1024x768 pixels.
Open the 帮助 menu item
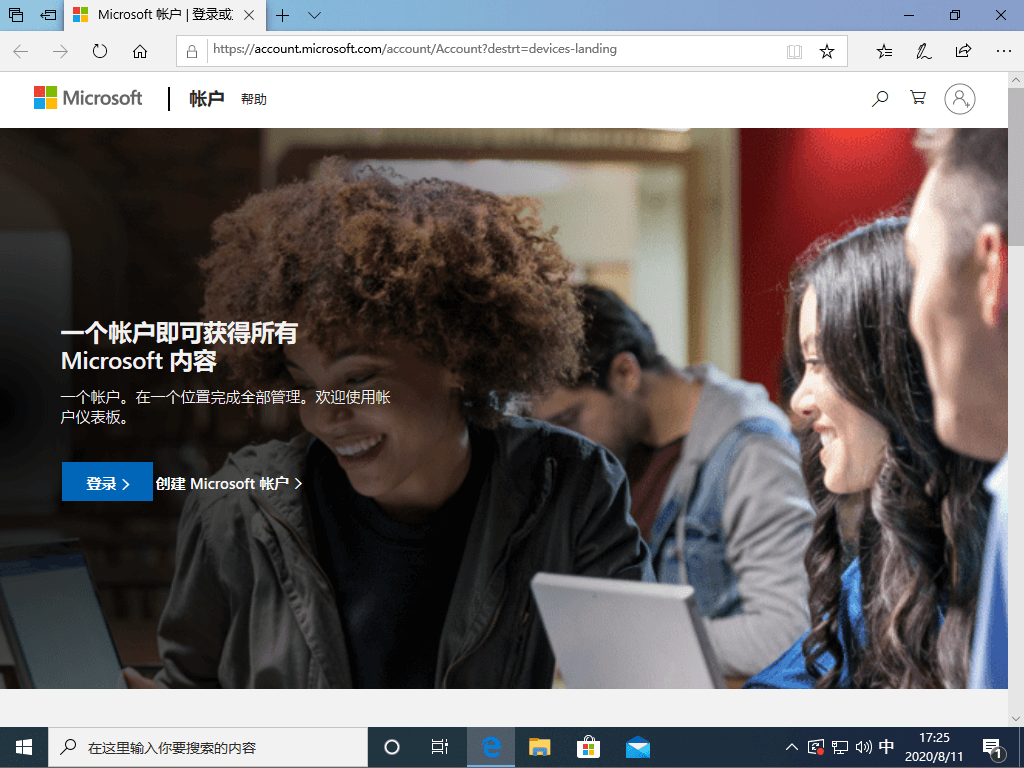pyautogui.click(x=254, y=99)
